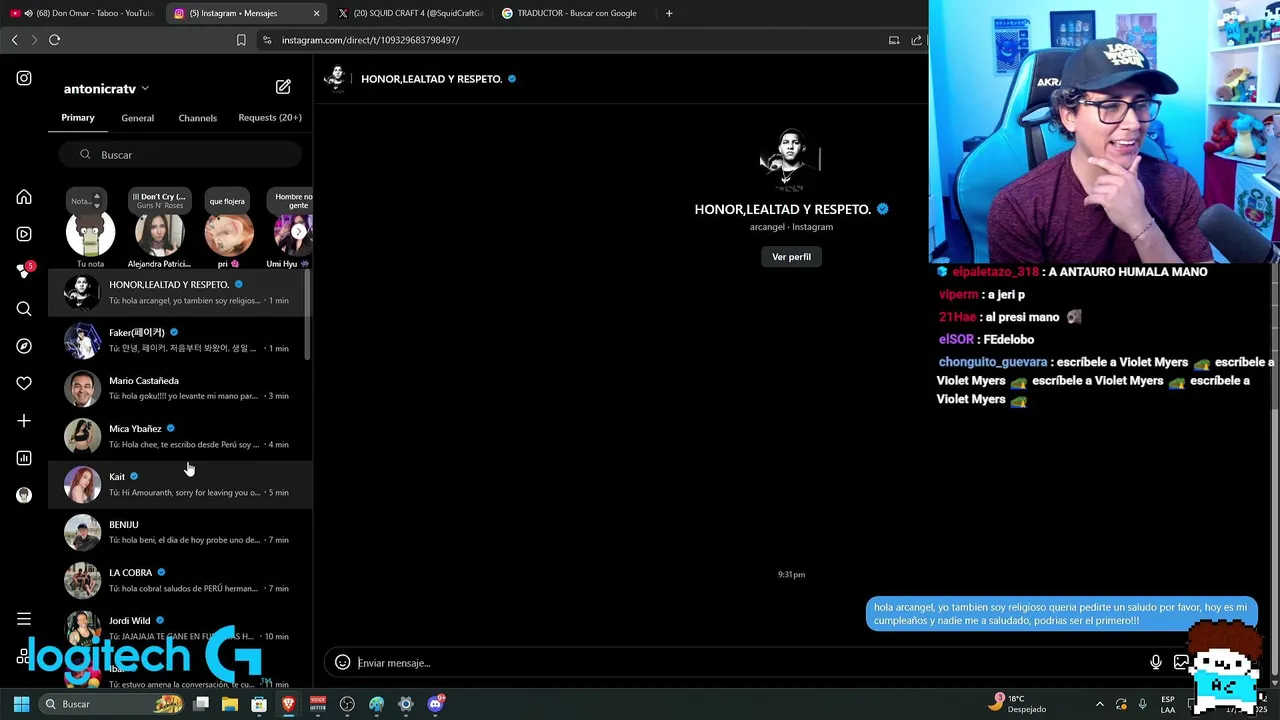Switch to the Primary inbox tab
1280x720 pixels.
78,118
